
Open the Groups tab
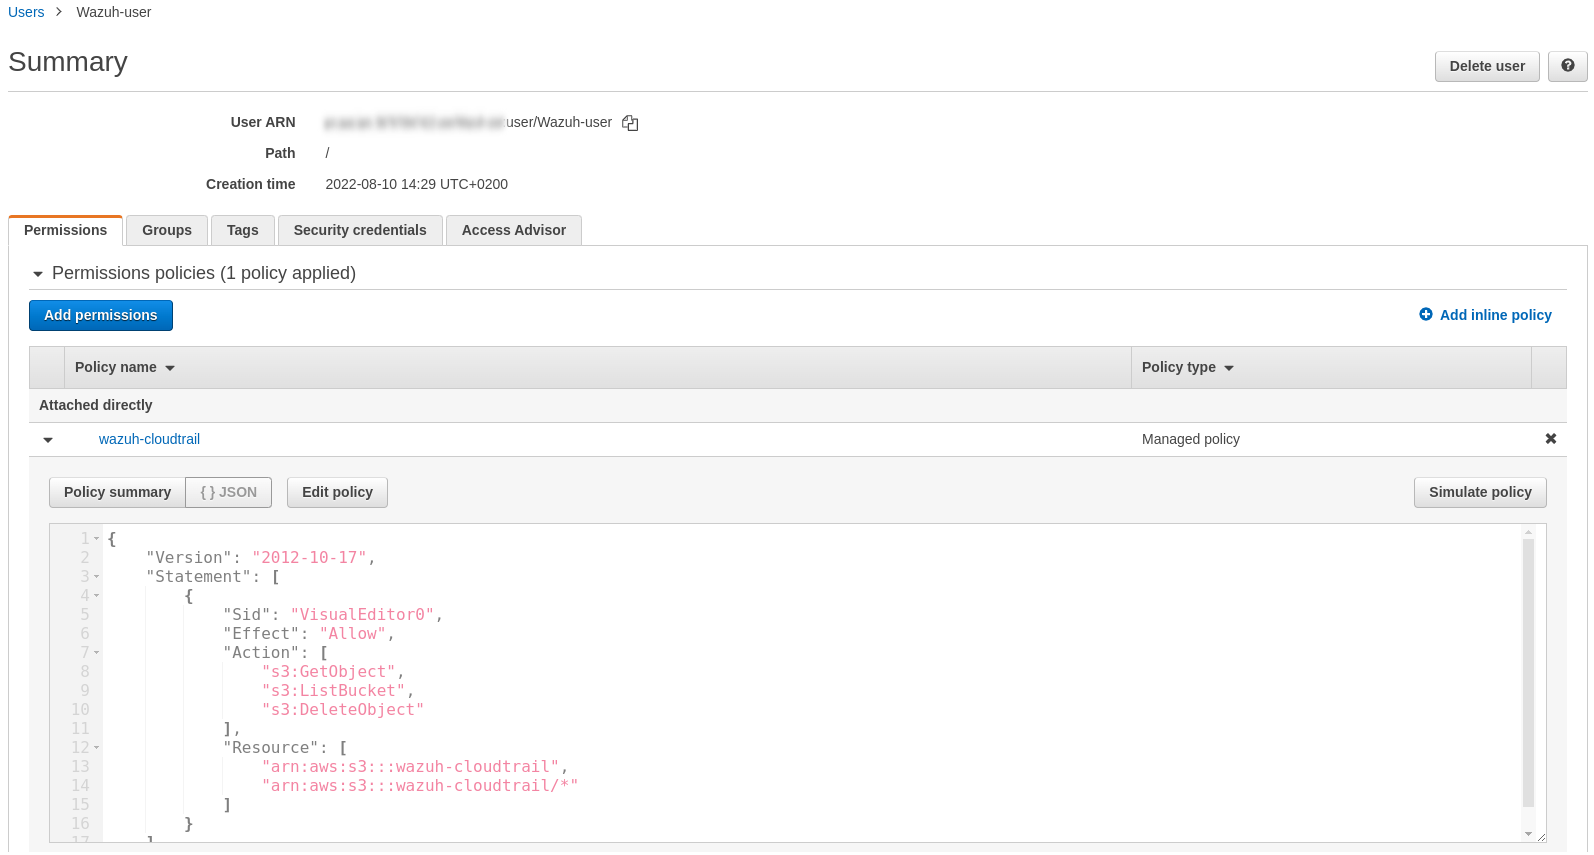coord(167,230)
